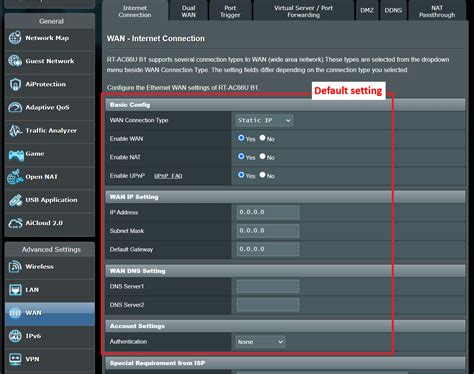
Task: Go to Guest Network label
Action: click(50, 61)
